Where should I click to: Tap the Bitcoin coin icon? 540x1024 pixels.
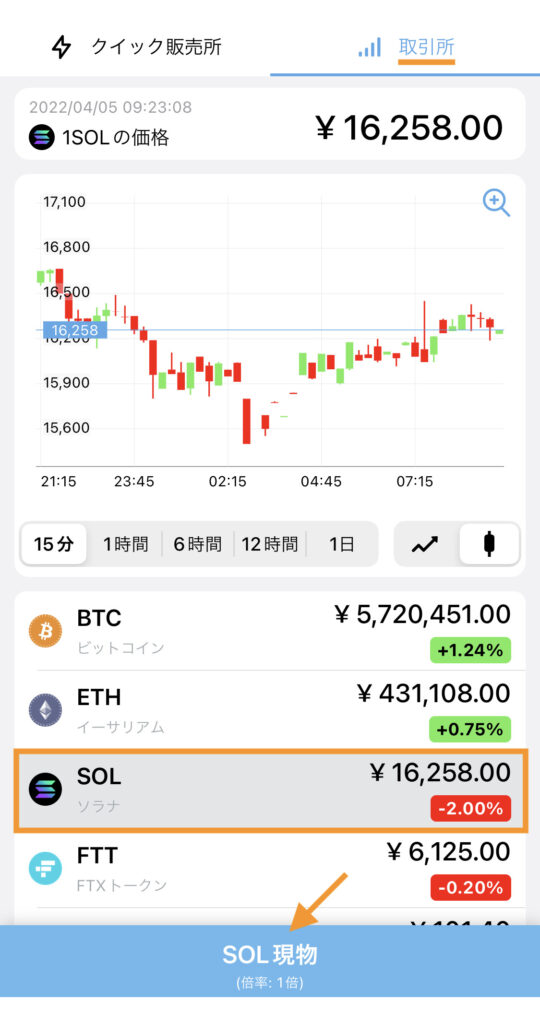pos(45,630)
